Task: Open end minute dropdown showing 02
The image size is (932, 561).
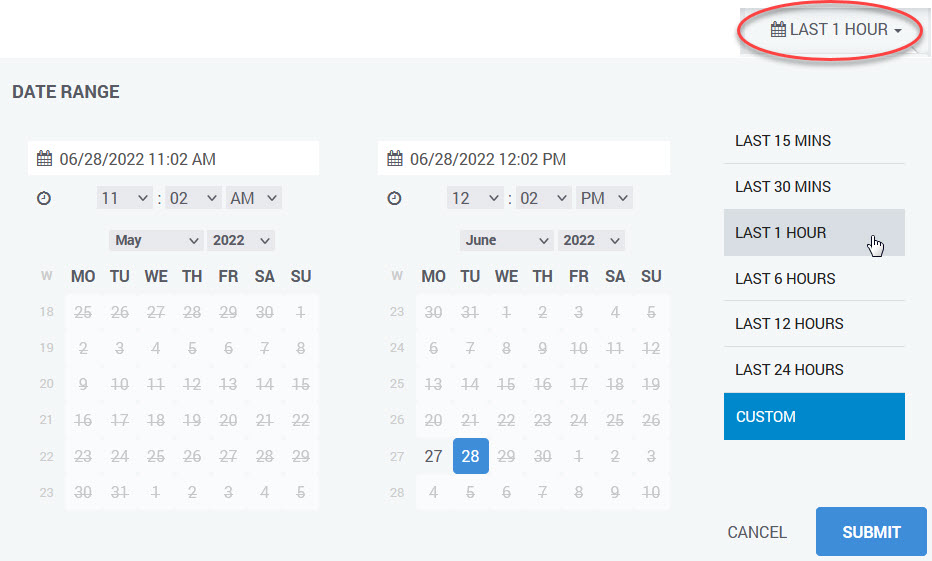Action: [x=544, y=198]
